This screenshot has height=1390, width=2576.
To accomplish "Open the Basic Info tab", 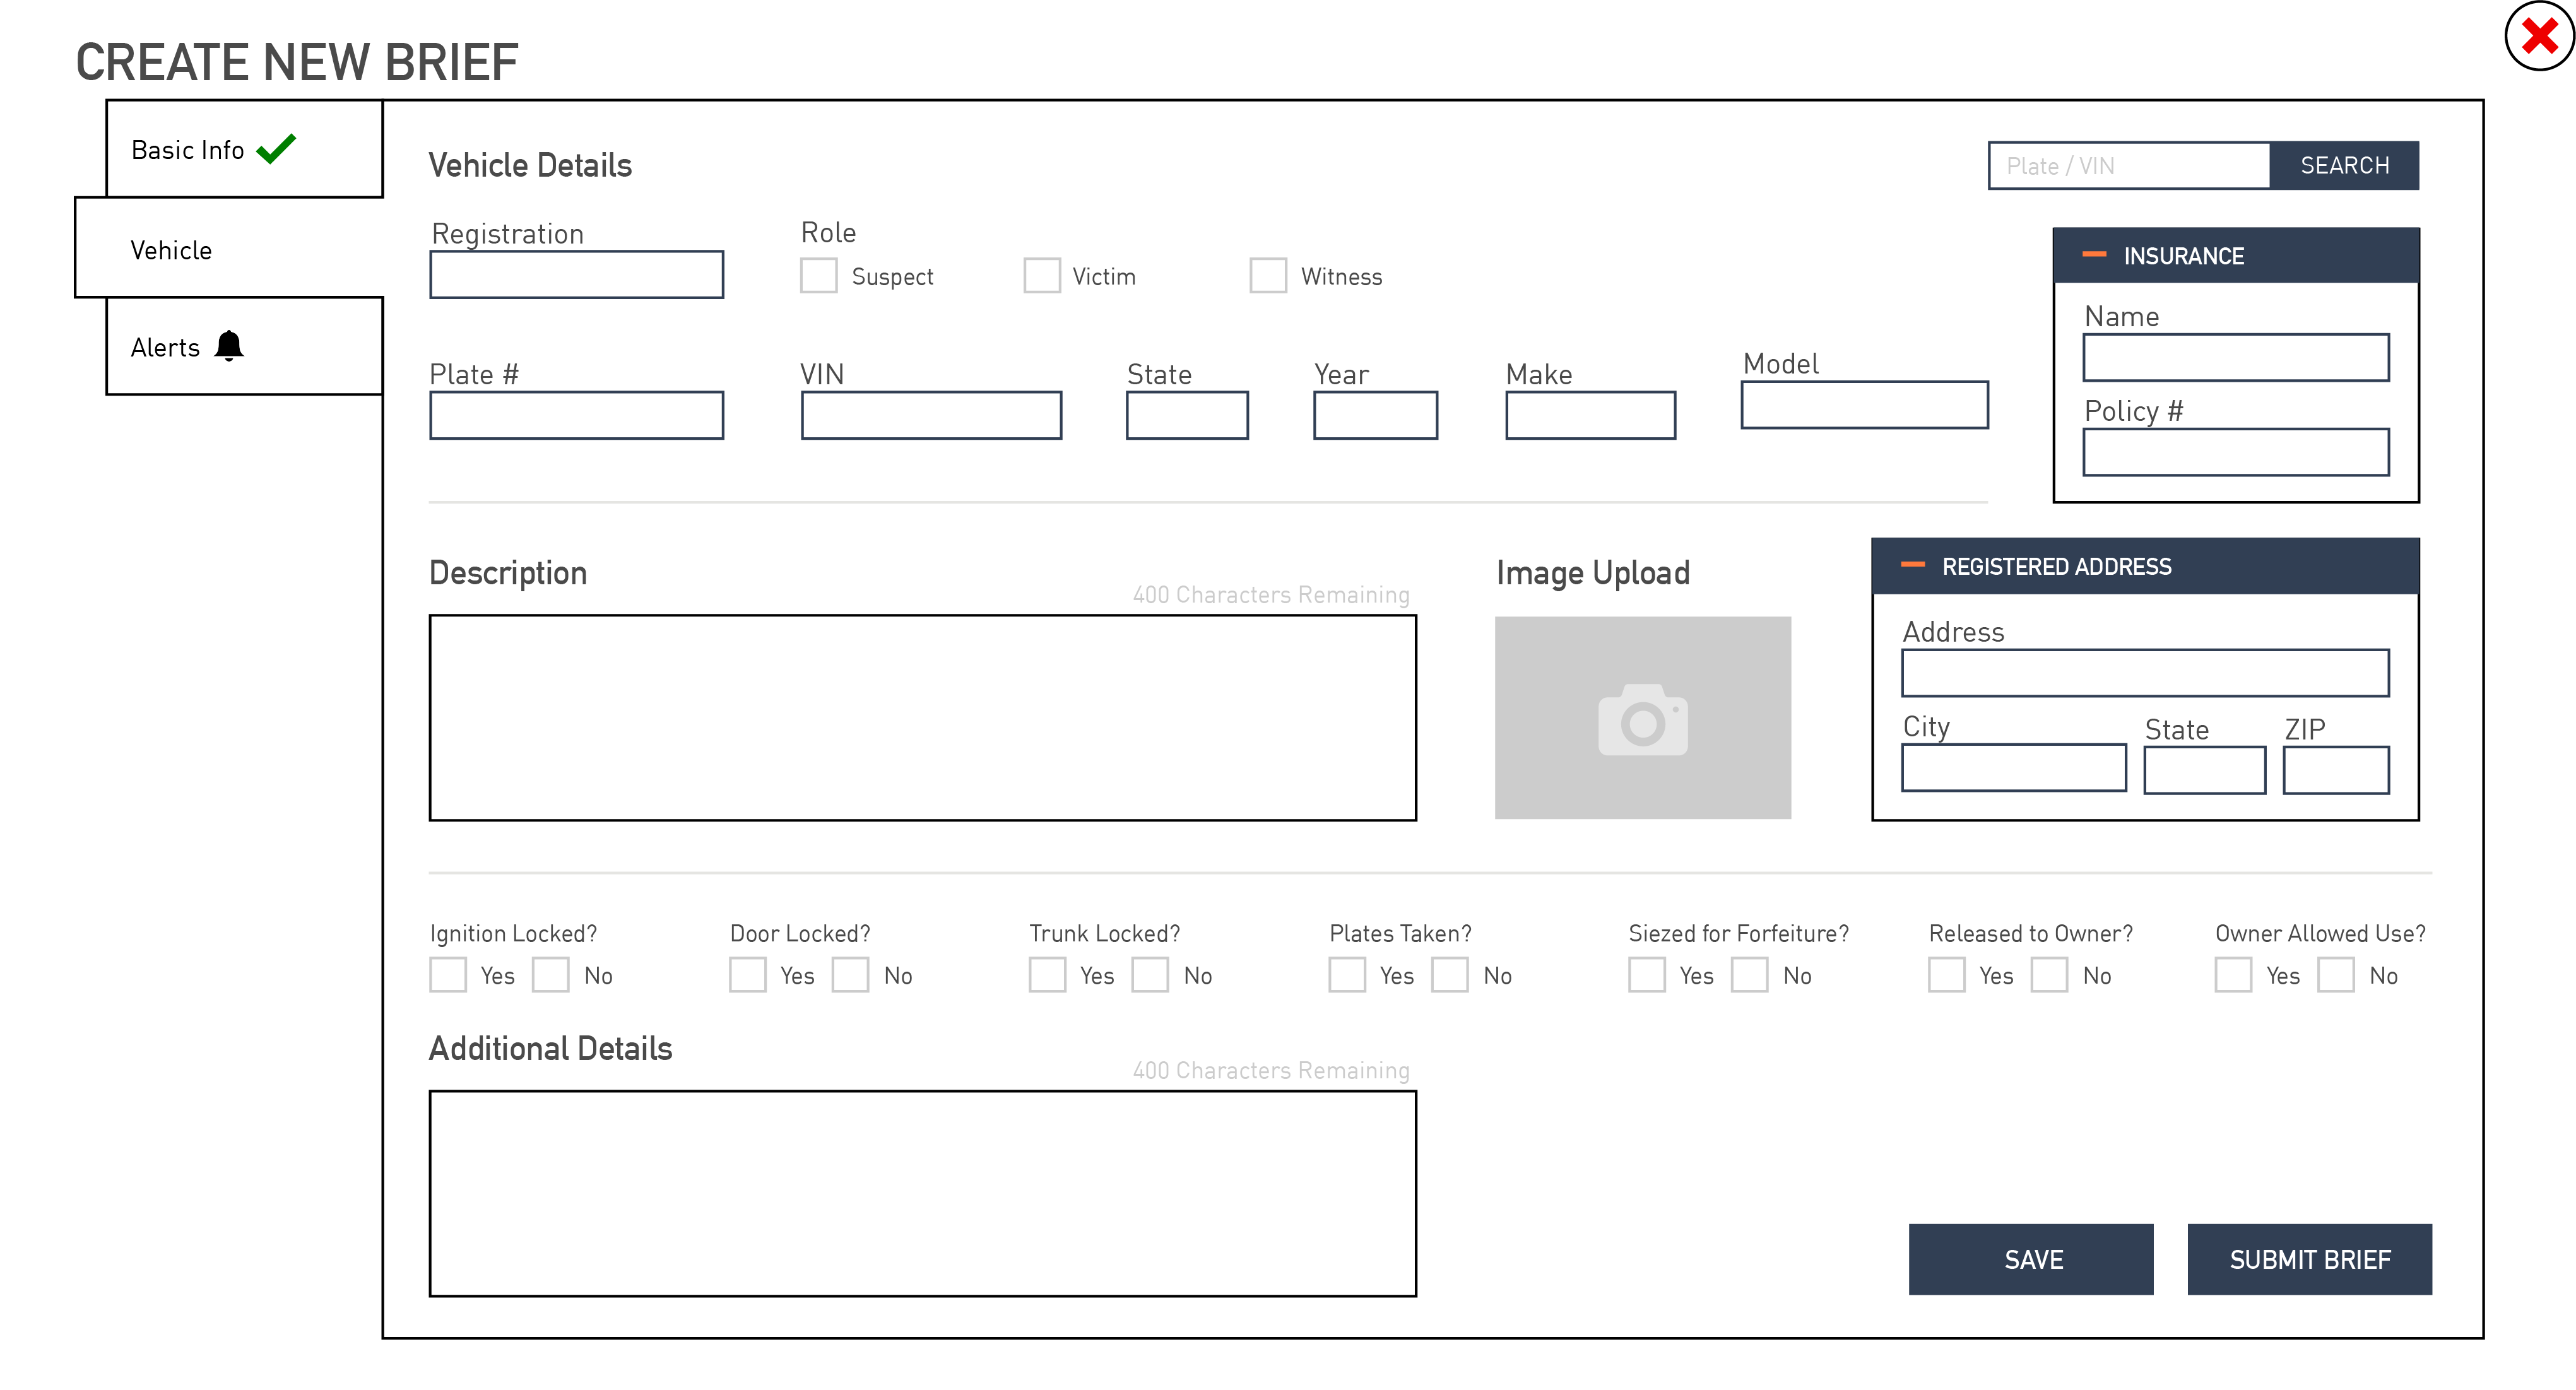I will click(x=244, y=149).
